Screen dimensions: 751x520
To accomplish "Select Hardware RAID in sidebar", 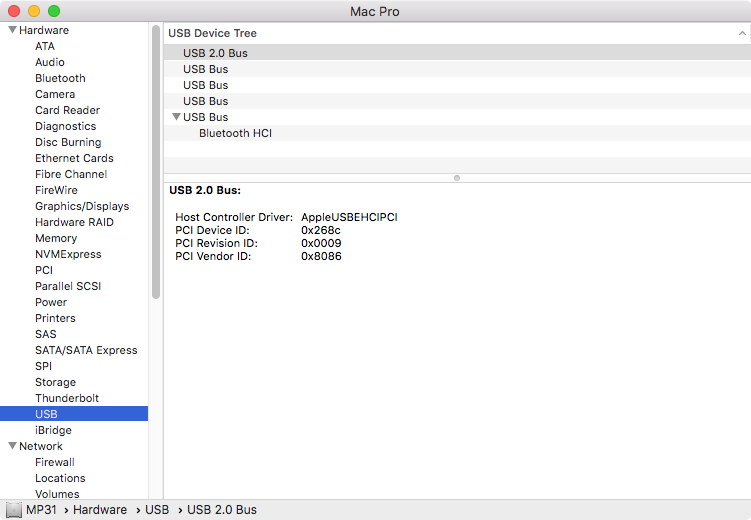I will 74,222.
